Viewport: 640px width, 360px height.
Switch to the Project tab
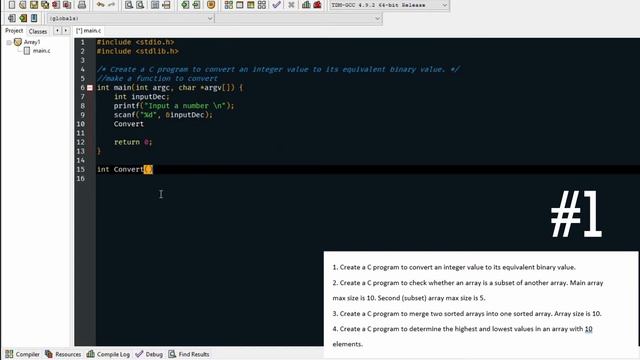click(x=14, y=31)
